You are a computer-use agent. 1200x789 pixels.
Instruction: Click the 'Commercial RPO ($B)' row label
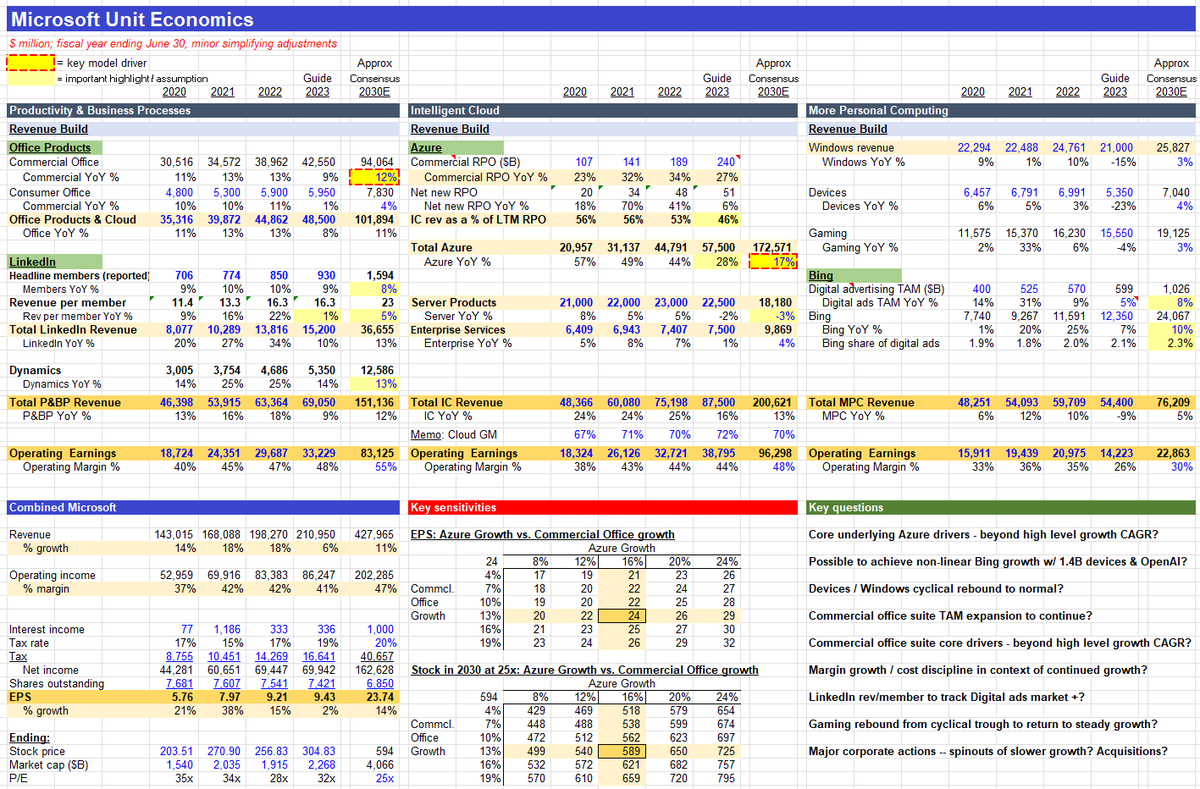point(465,162)
